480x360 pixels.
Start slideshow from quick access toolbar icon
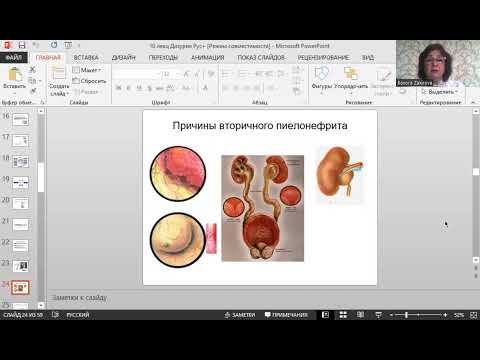(x=68, y=45)
